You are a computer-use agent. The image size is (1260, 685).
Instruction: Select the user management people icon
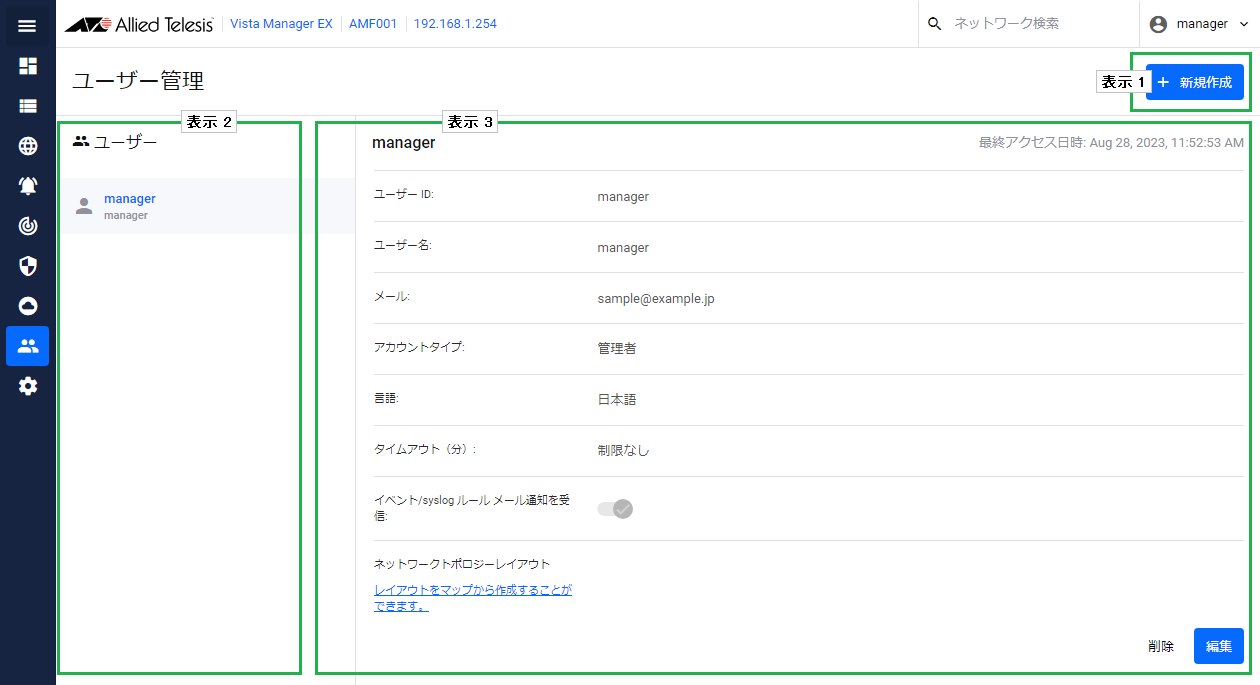(x=28, y=346)
